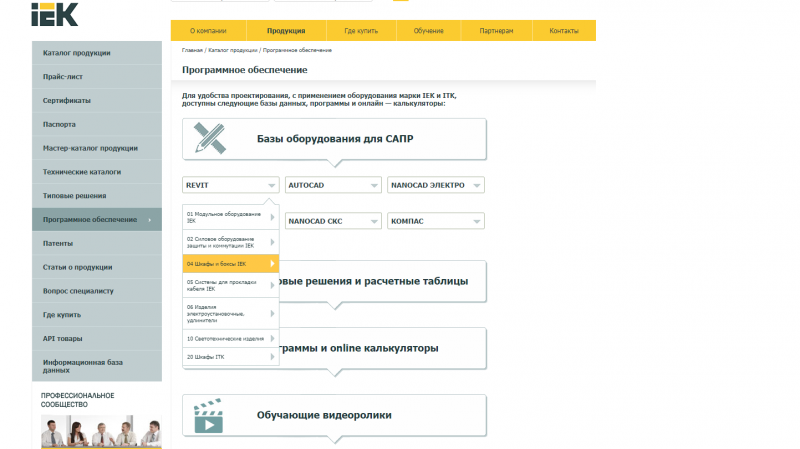800x449 pixels.
Task: Open sidebar 'Мастер-каталог продукции'
Action: pos(97,148)
